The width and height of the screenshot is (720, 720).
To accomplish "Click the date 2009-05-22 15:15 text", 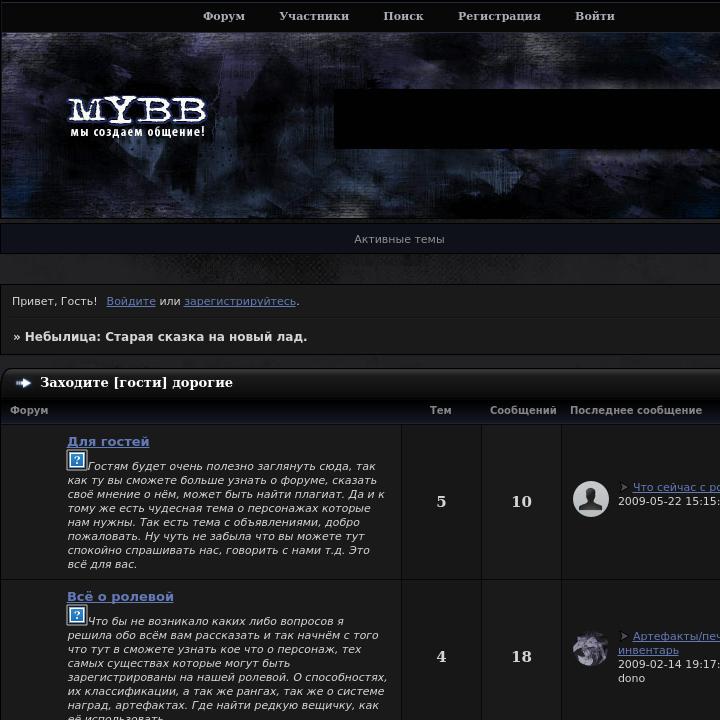I will [669, 501].
